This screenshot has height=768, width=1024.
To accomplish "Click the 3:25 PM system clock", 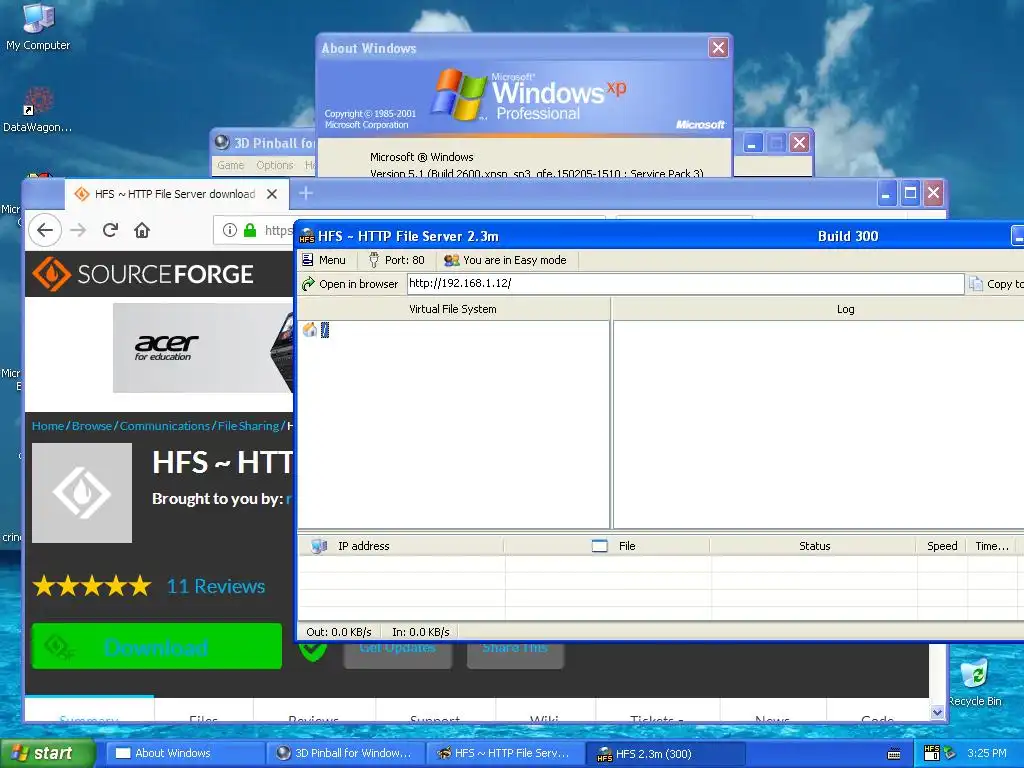I will coord(987,753).
